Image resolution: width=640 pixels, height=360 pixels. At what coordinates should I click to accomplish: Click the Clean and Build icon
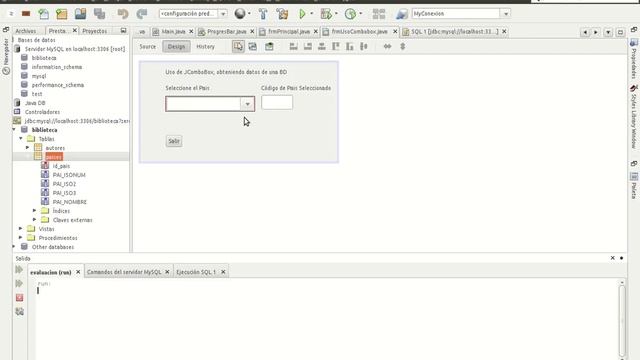(282, 14)
